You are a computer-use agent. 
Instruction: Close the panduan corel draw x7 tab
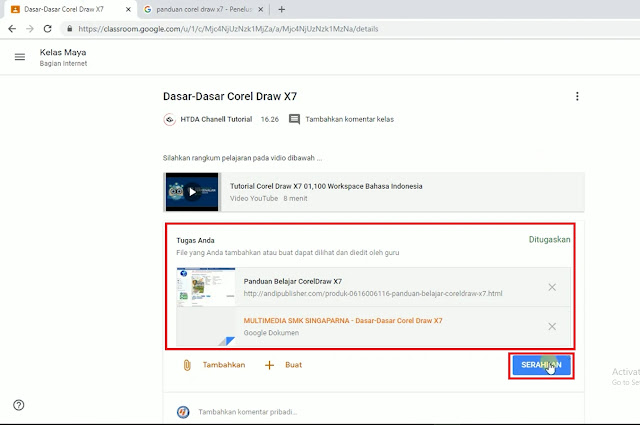(261, 9)
